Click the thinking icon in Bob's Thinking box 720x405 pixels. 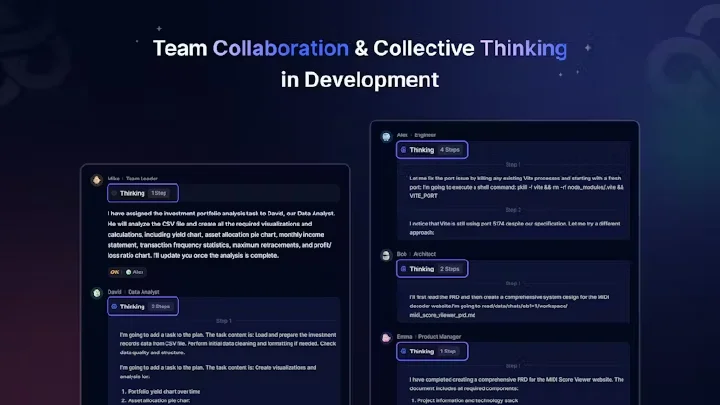pos(403,269)
